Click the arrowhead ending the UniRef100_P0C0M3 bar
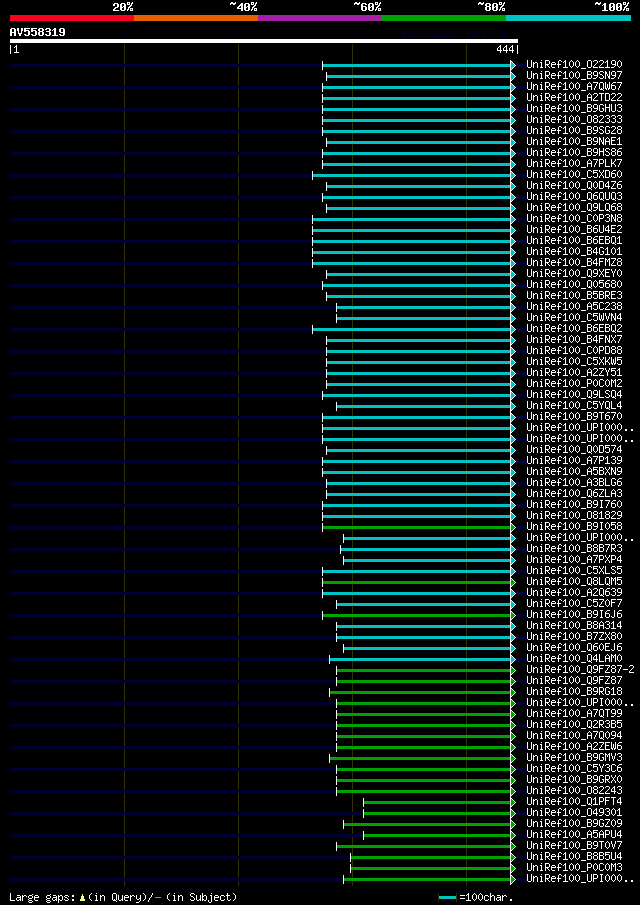 coord(512,869)
